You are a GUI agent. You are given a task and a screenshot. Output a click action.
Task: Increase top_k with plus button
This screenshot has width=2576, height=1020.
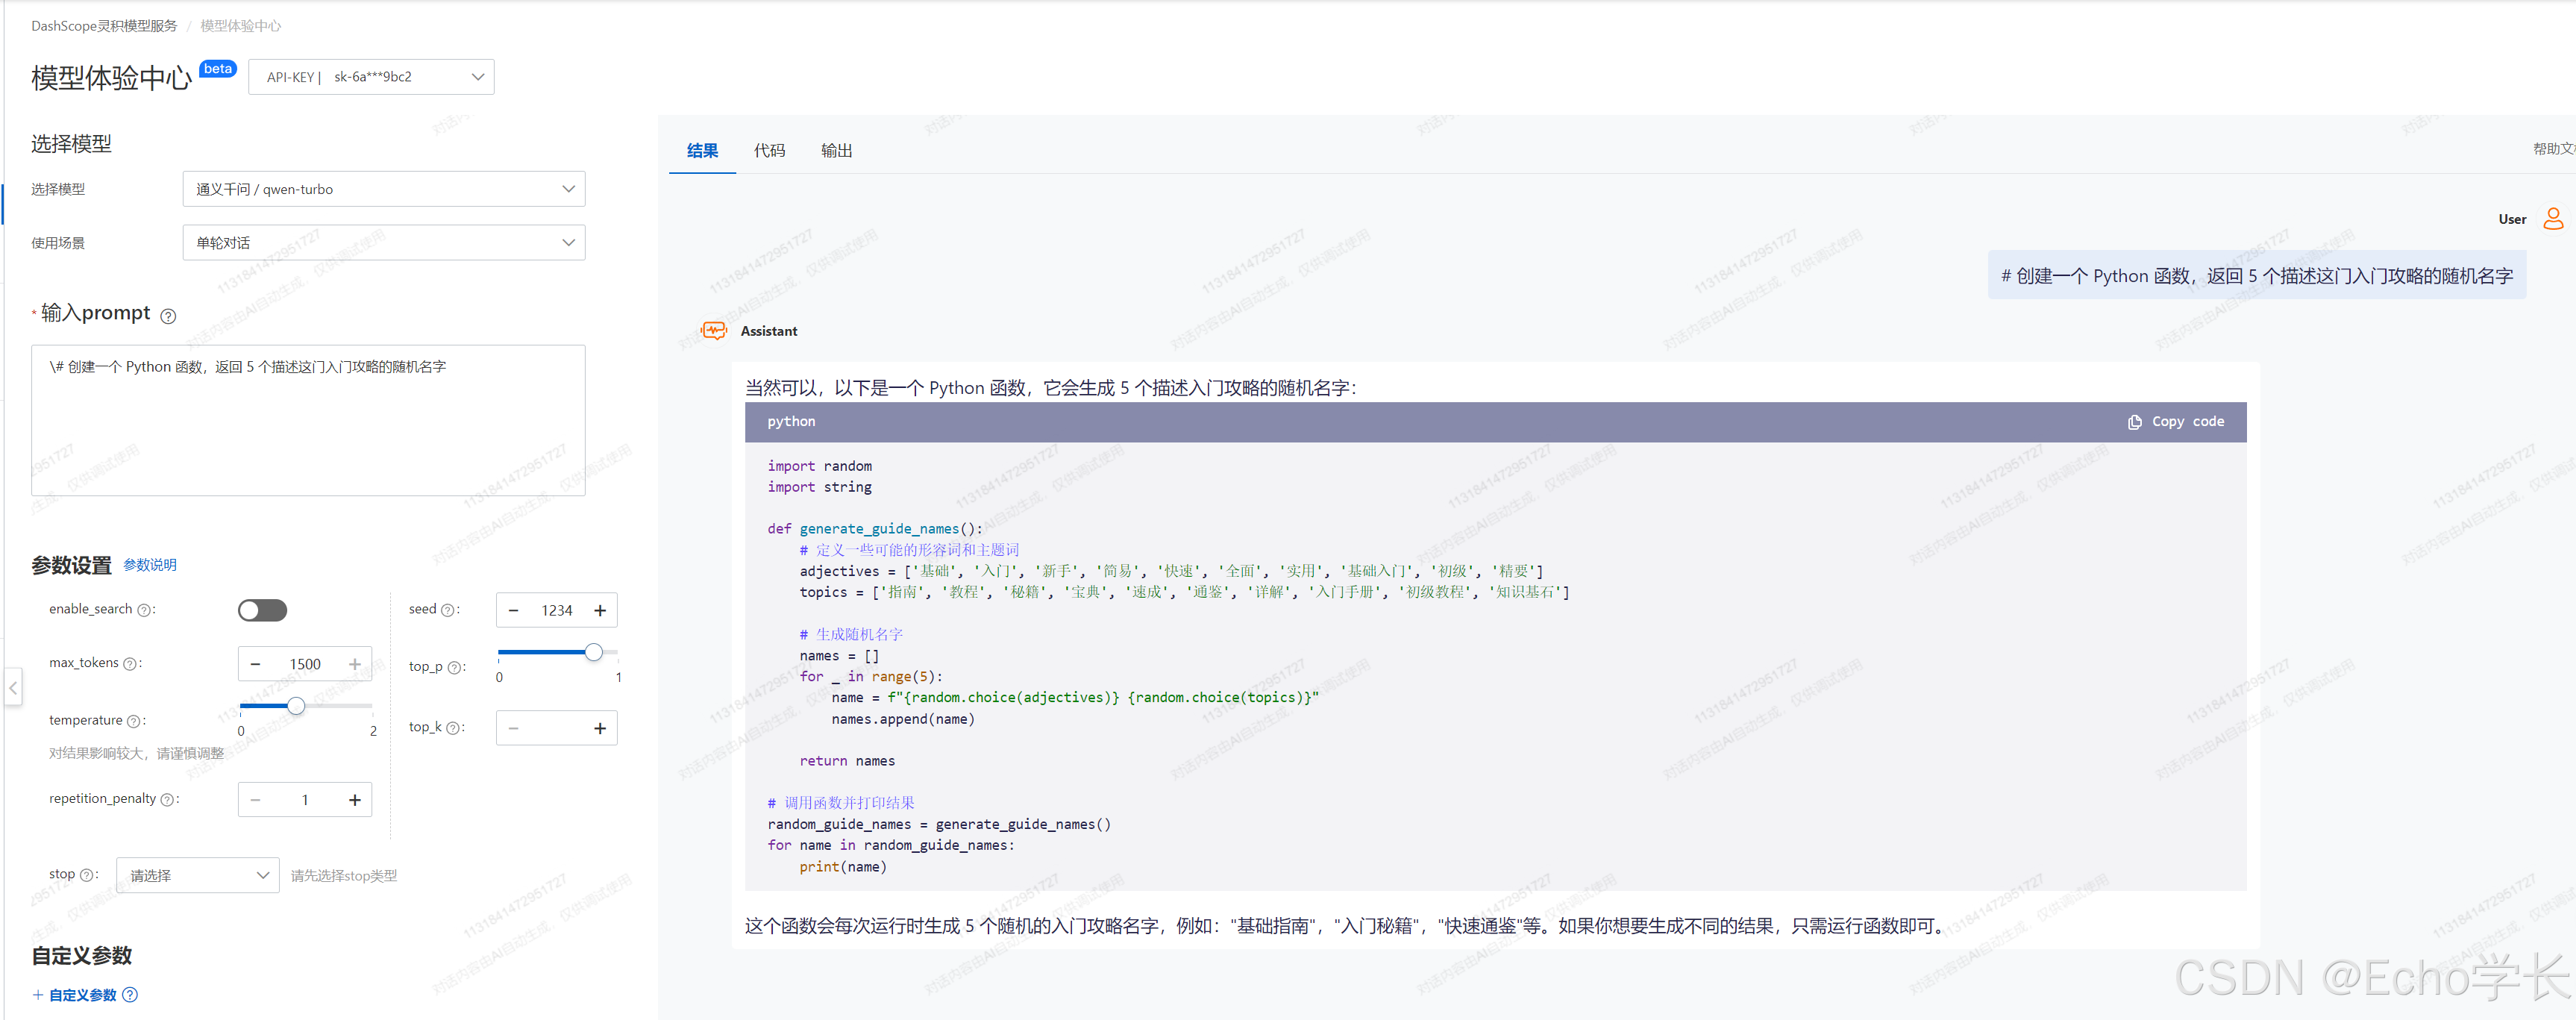tap(600, 728)
